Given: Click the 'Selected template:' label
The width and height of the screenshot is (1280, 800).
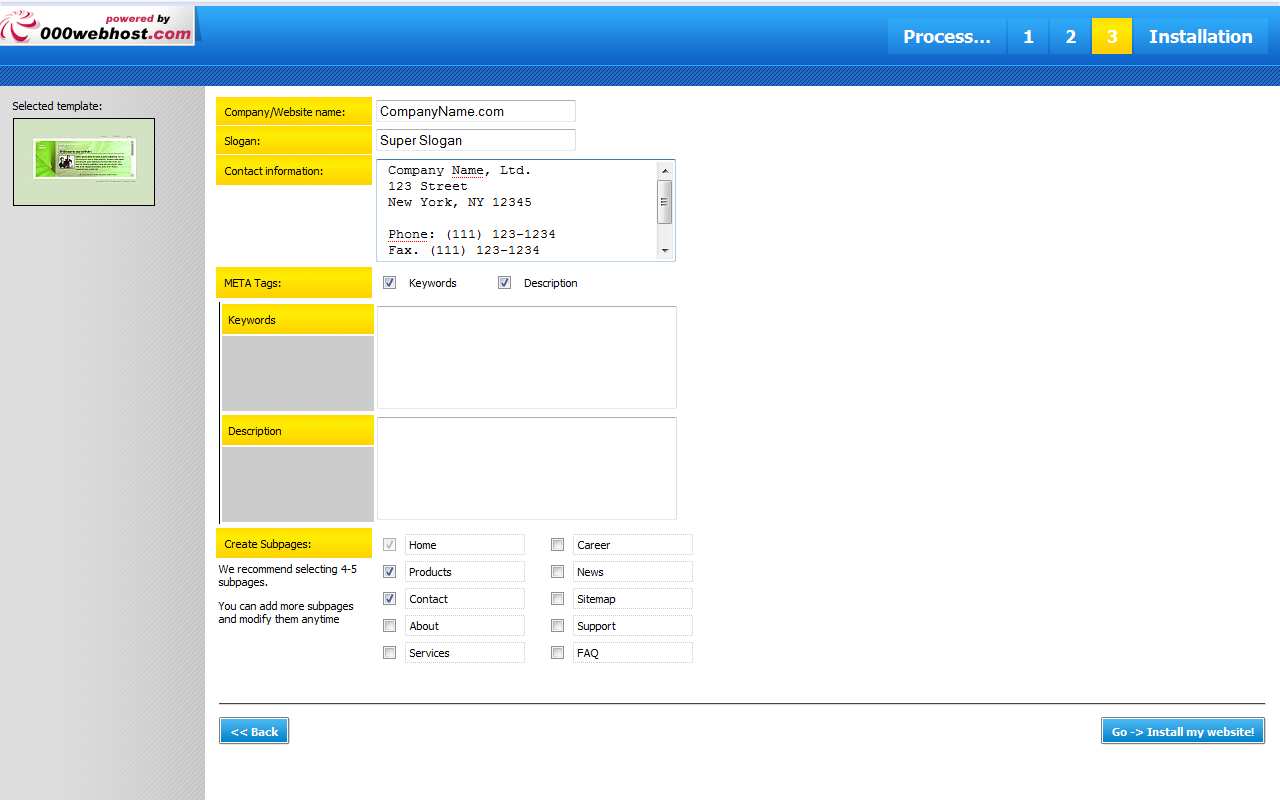Looking at the screenshot, I should pyautogui.click(x=57, y=106).
